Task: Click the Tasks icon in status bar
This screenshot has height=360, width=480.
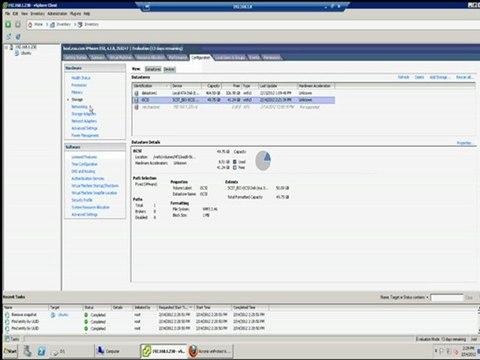Action: 7,339
